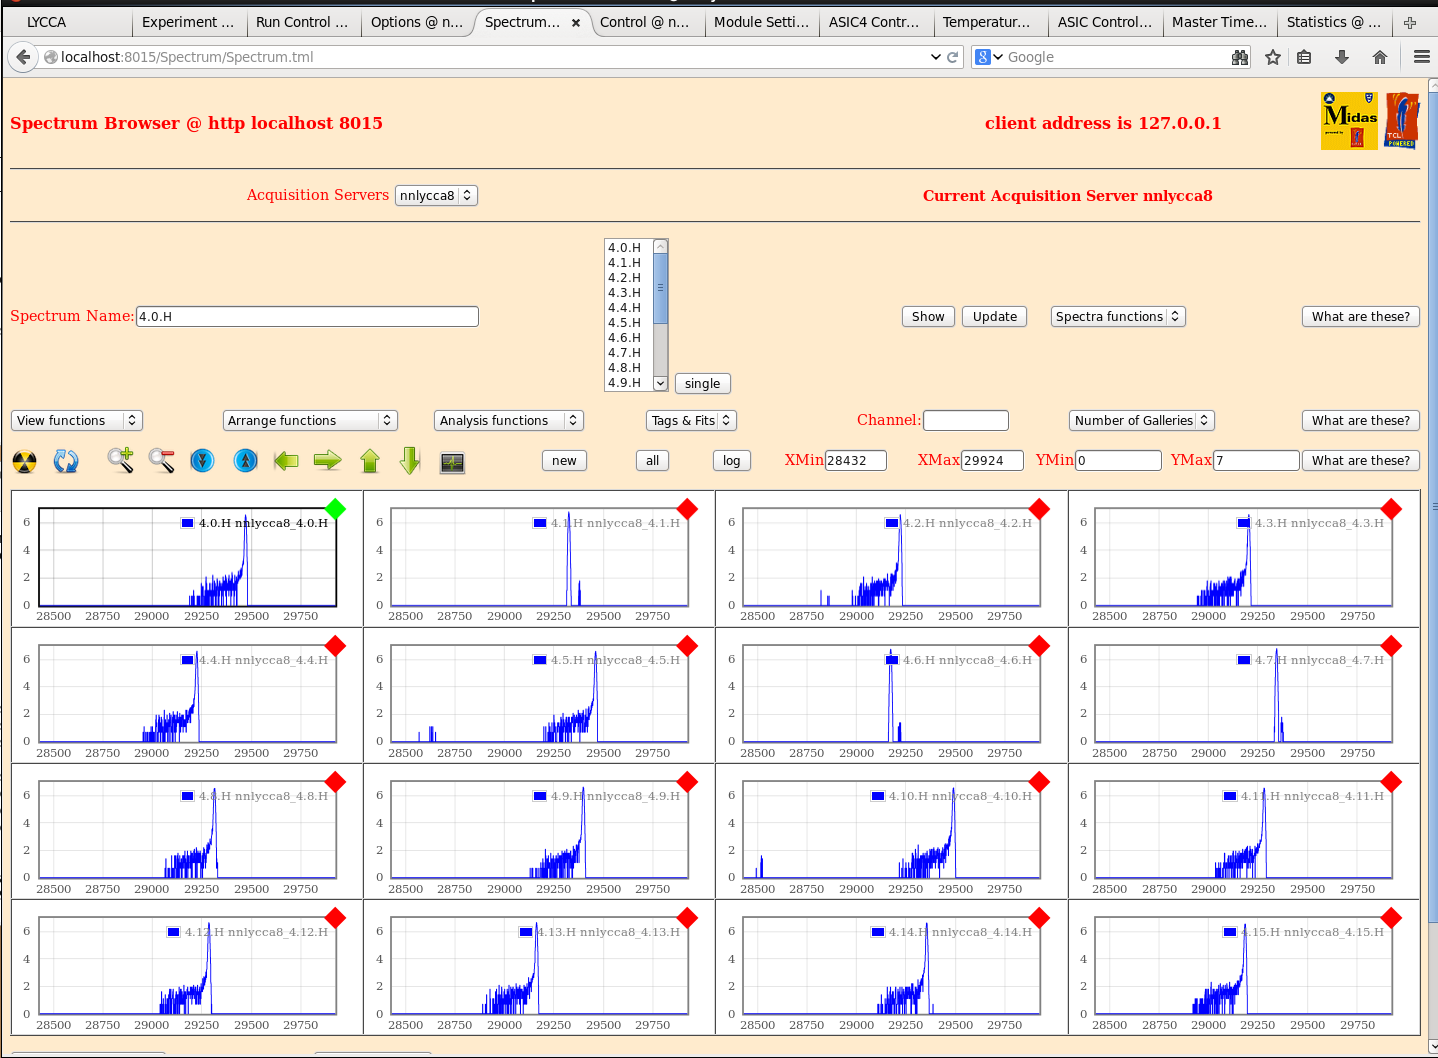Click the dark monitor waveform icon
The width and height of the screenshot is (1438, 1058).
coord(452,462)
